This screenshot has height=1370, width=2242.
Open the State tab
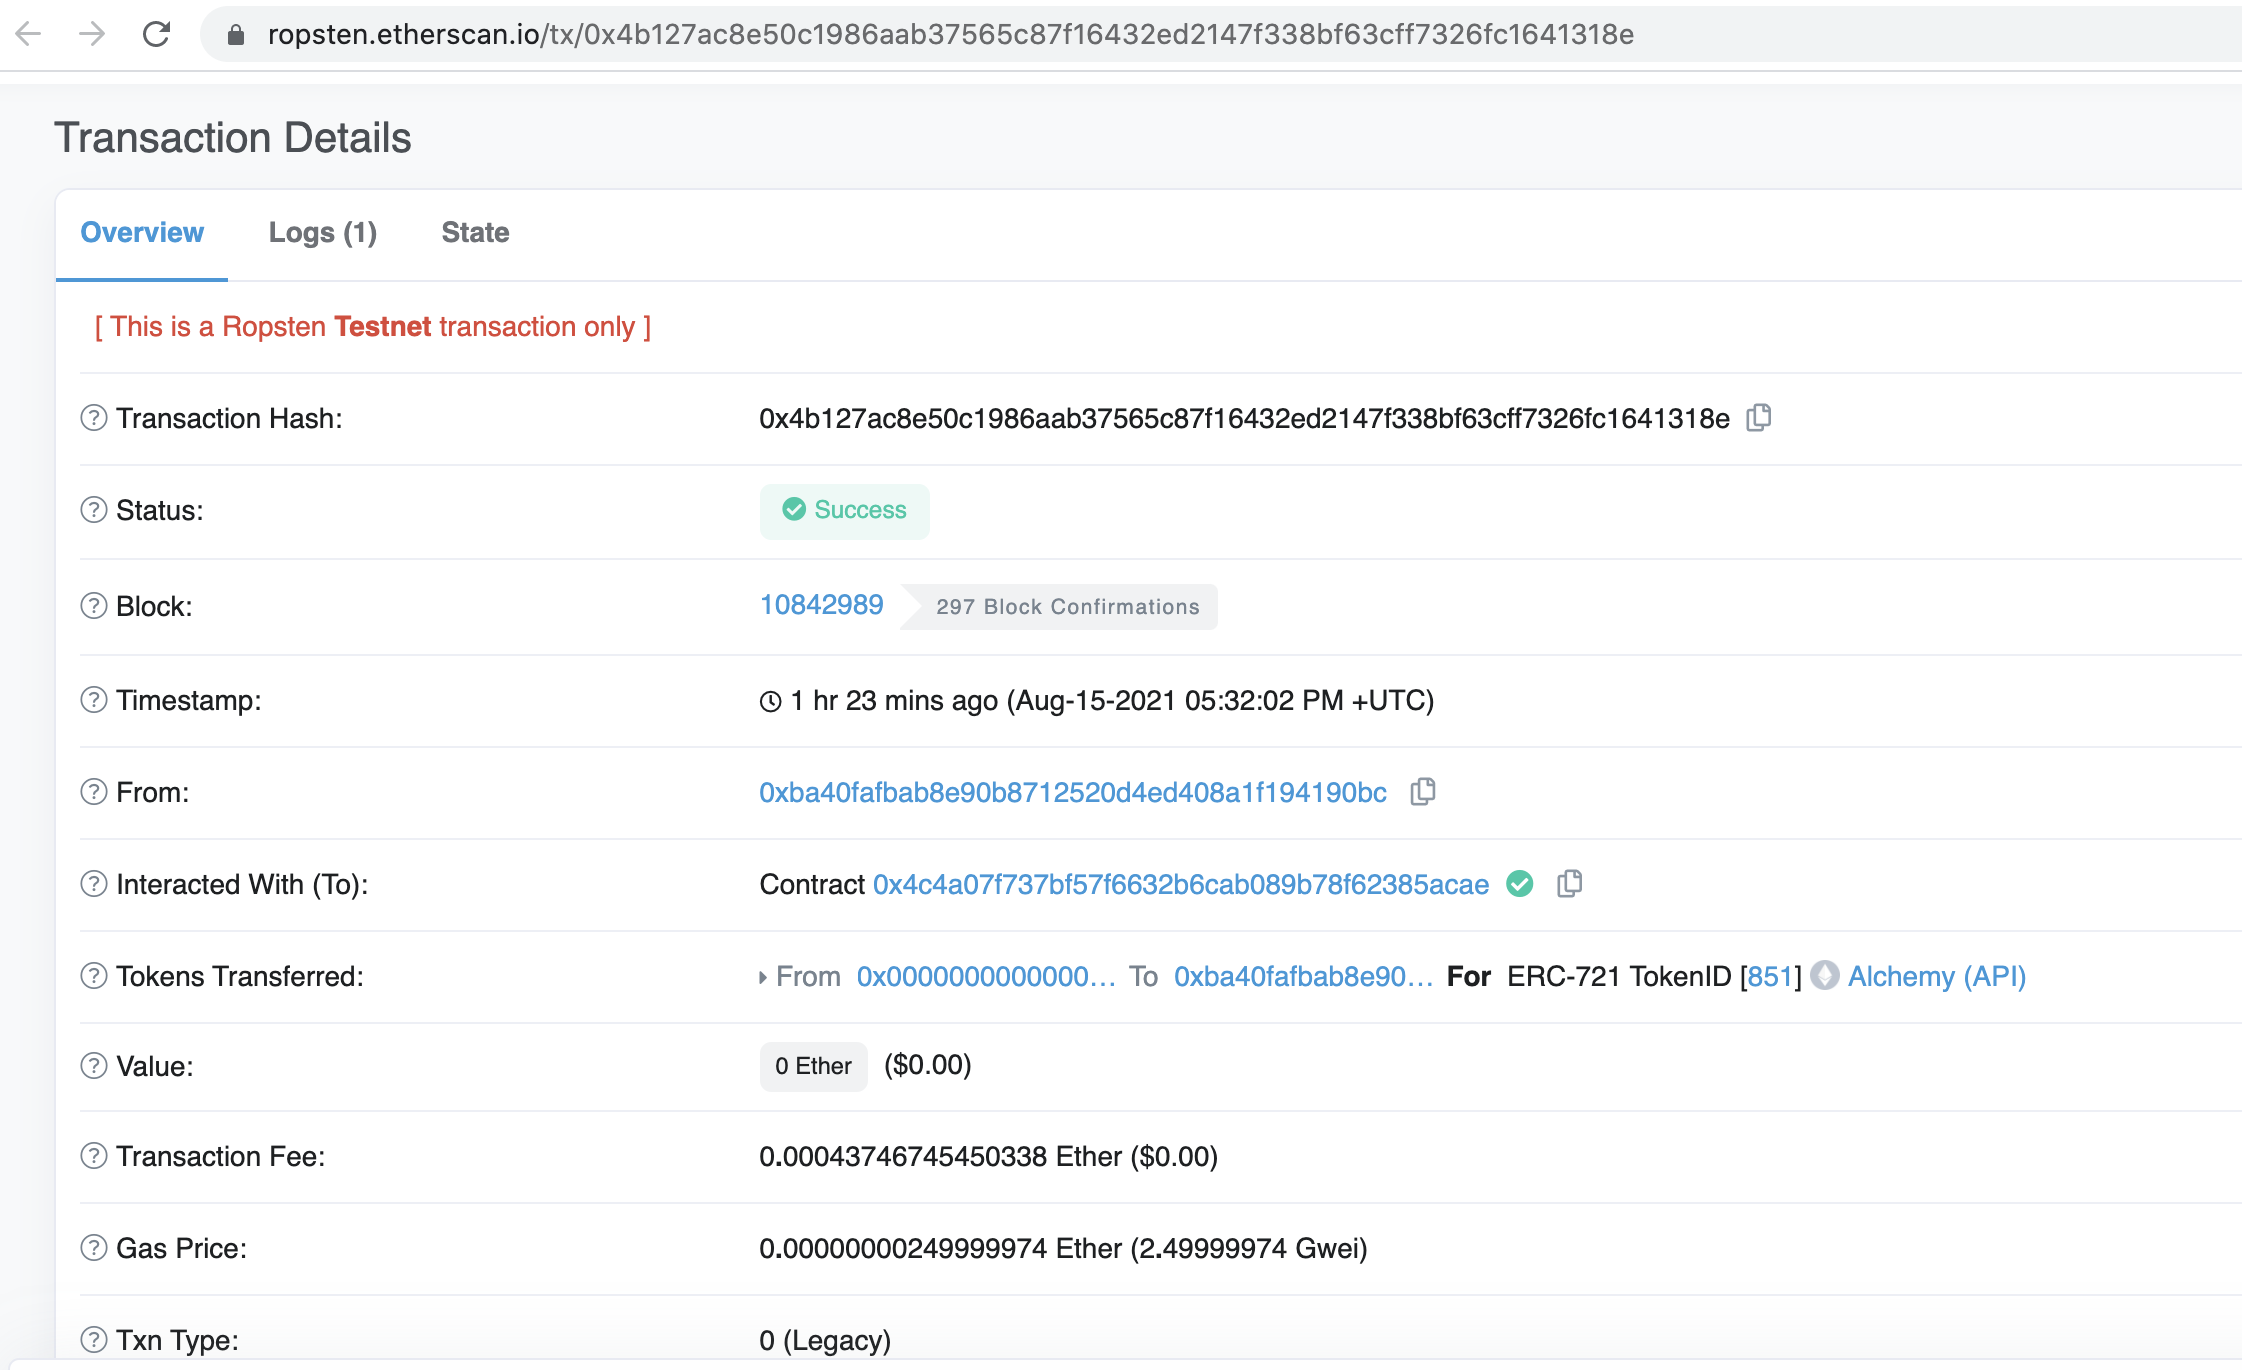point(476,233)
